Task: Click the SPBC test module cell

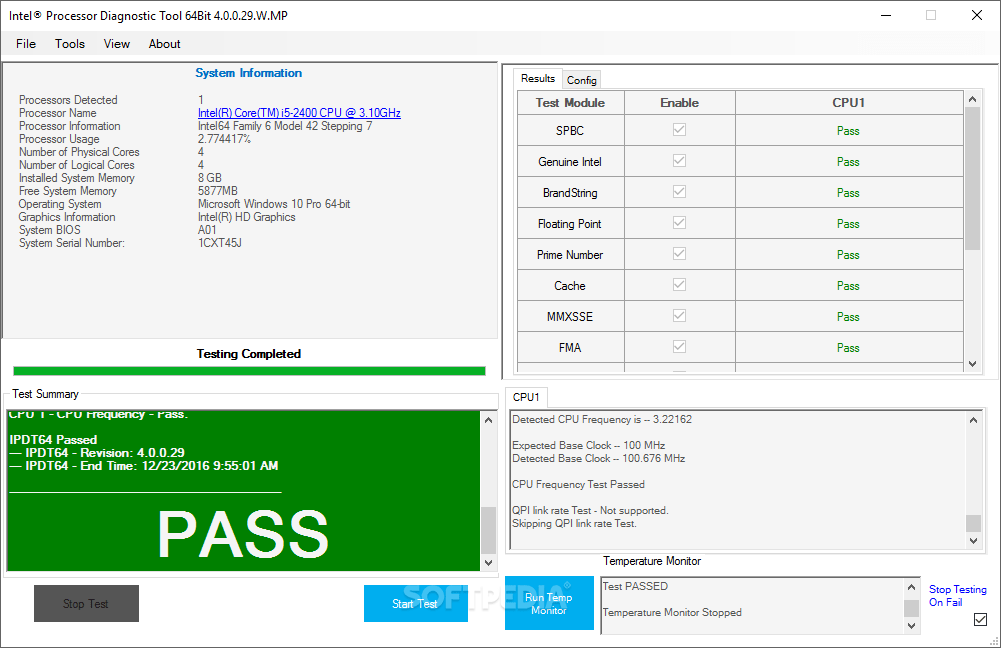Action: tap(570, 130)
